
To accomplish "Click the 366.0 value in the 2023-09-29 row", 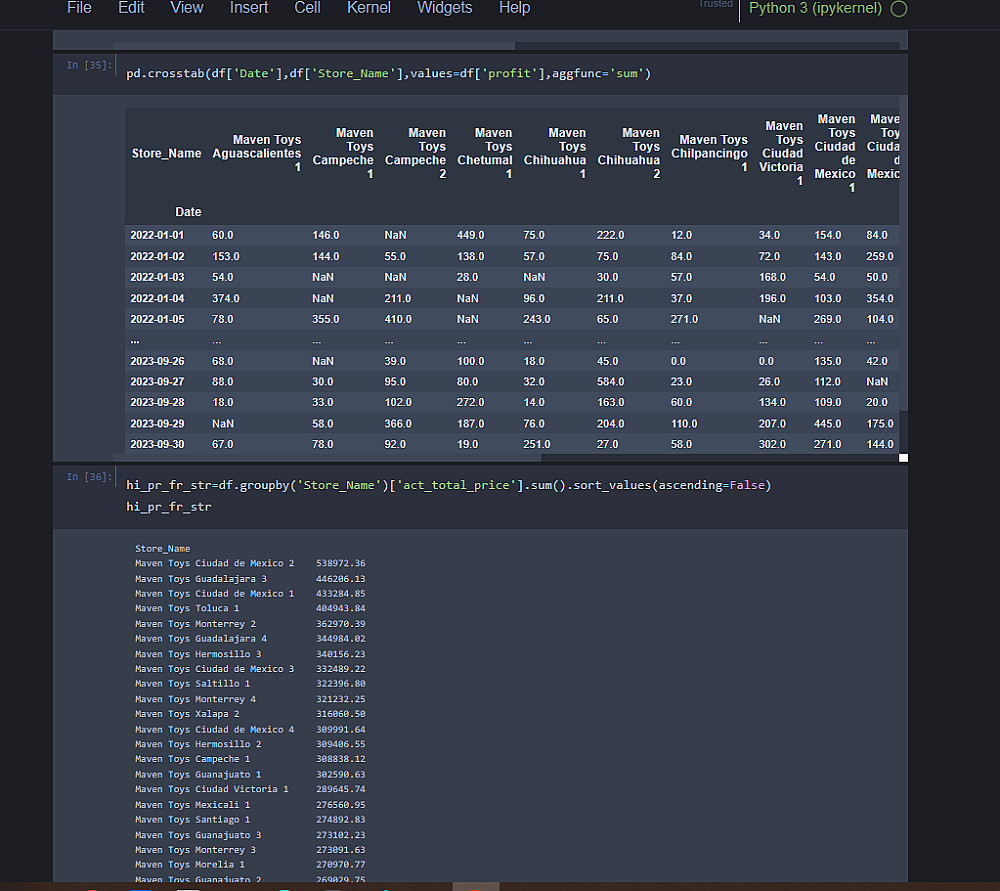I will point(398,423).
